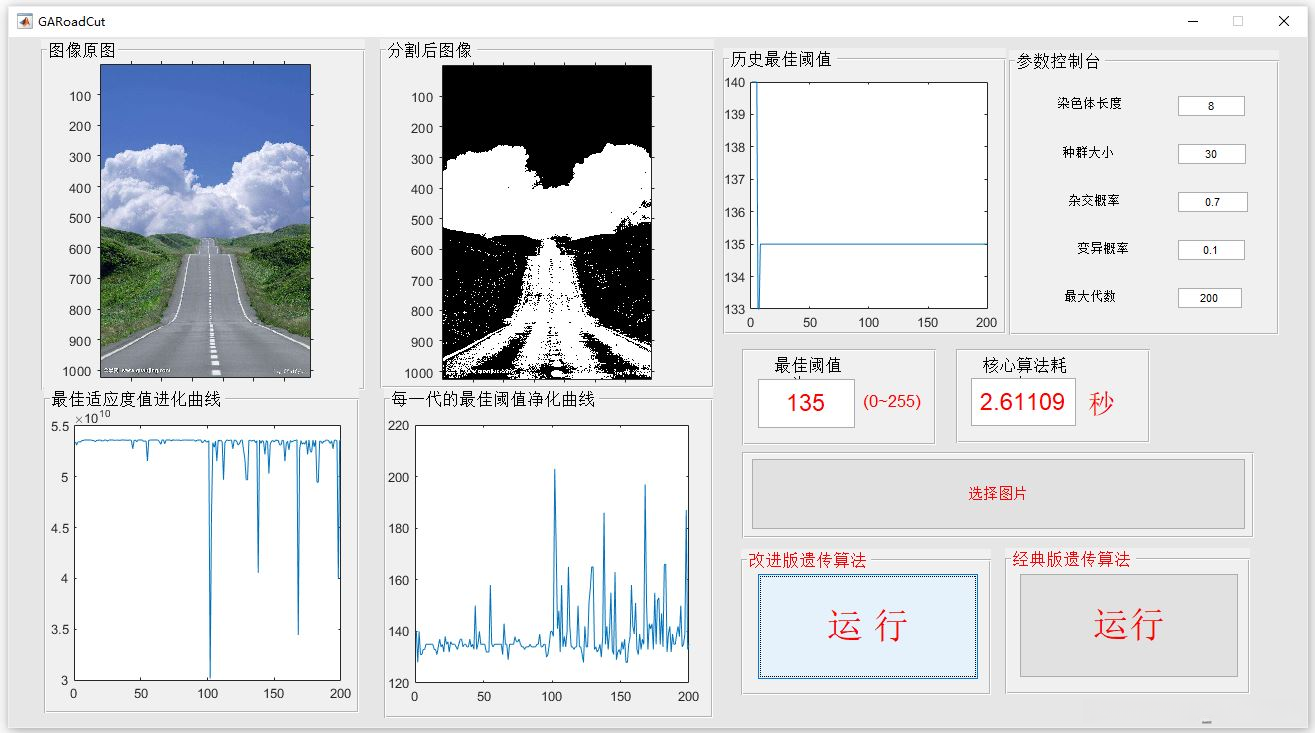The height and width of the screenshot is (733, 1315).
Task: Minimize the GARoadCut window
Action: (1192, 20)
